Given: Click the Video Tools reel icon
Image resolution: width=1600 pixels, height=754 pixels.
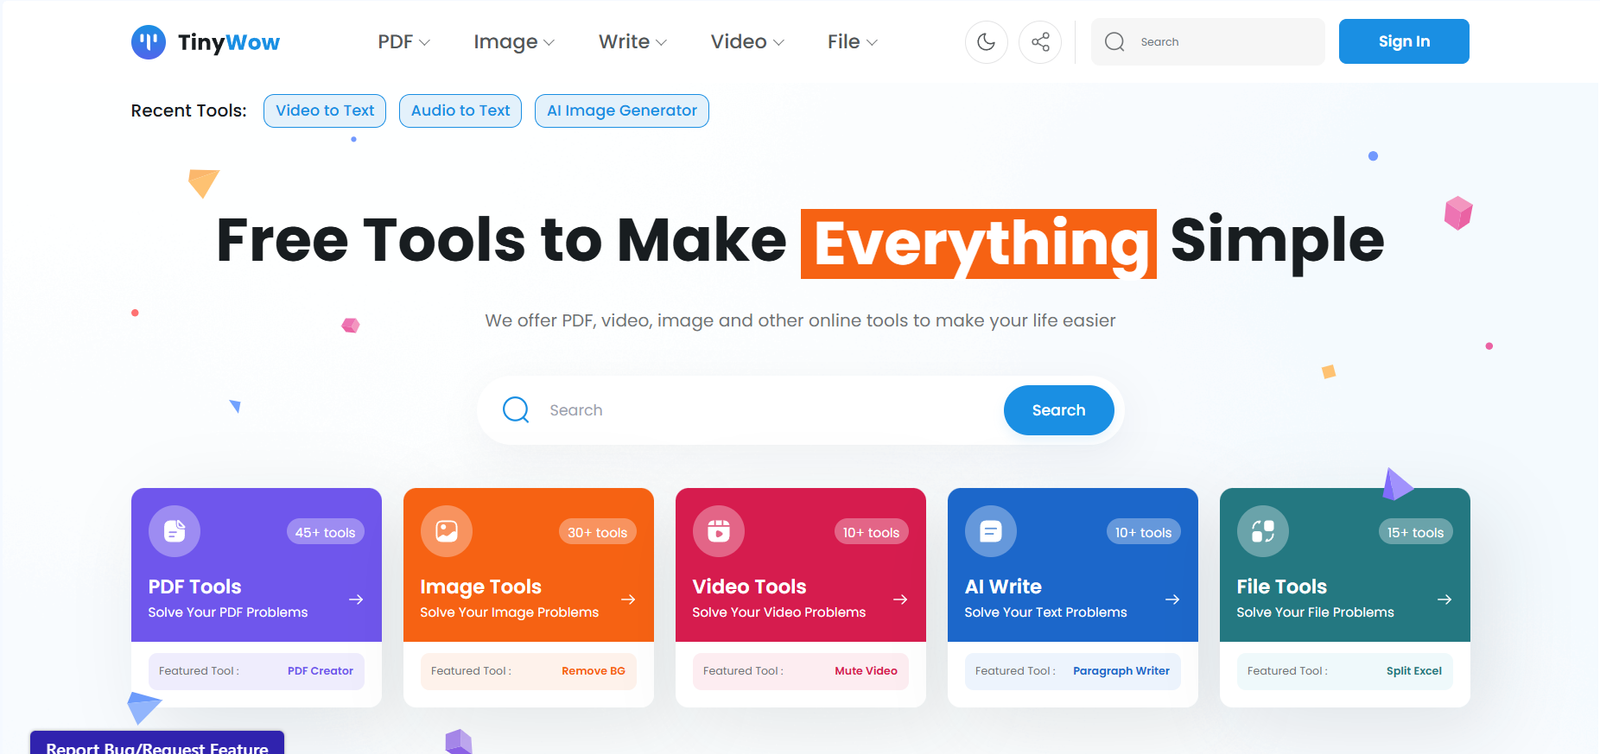Looking at the screenshot, I should click(719, 531).
